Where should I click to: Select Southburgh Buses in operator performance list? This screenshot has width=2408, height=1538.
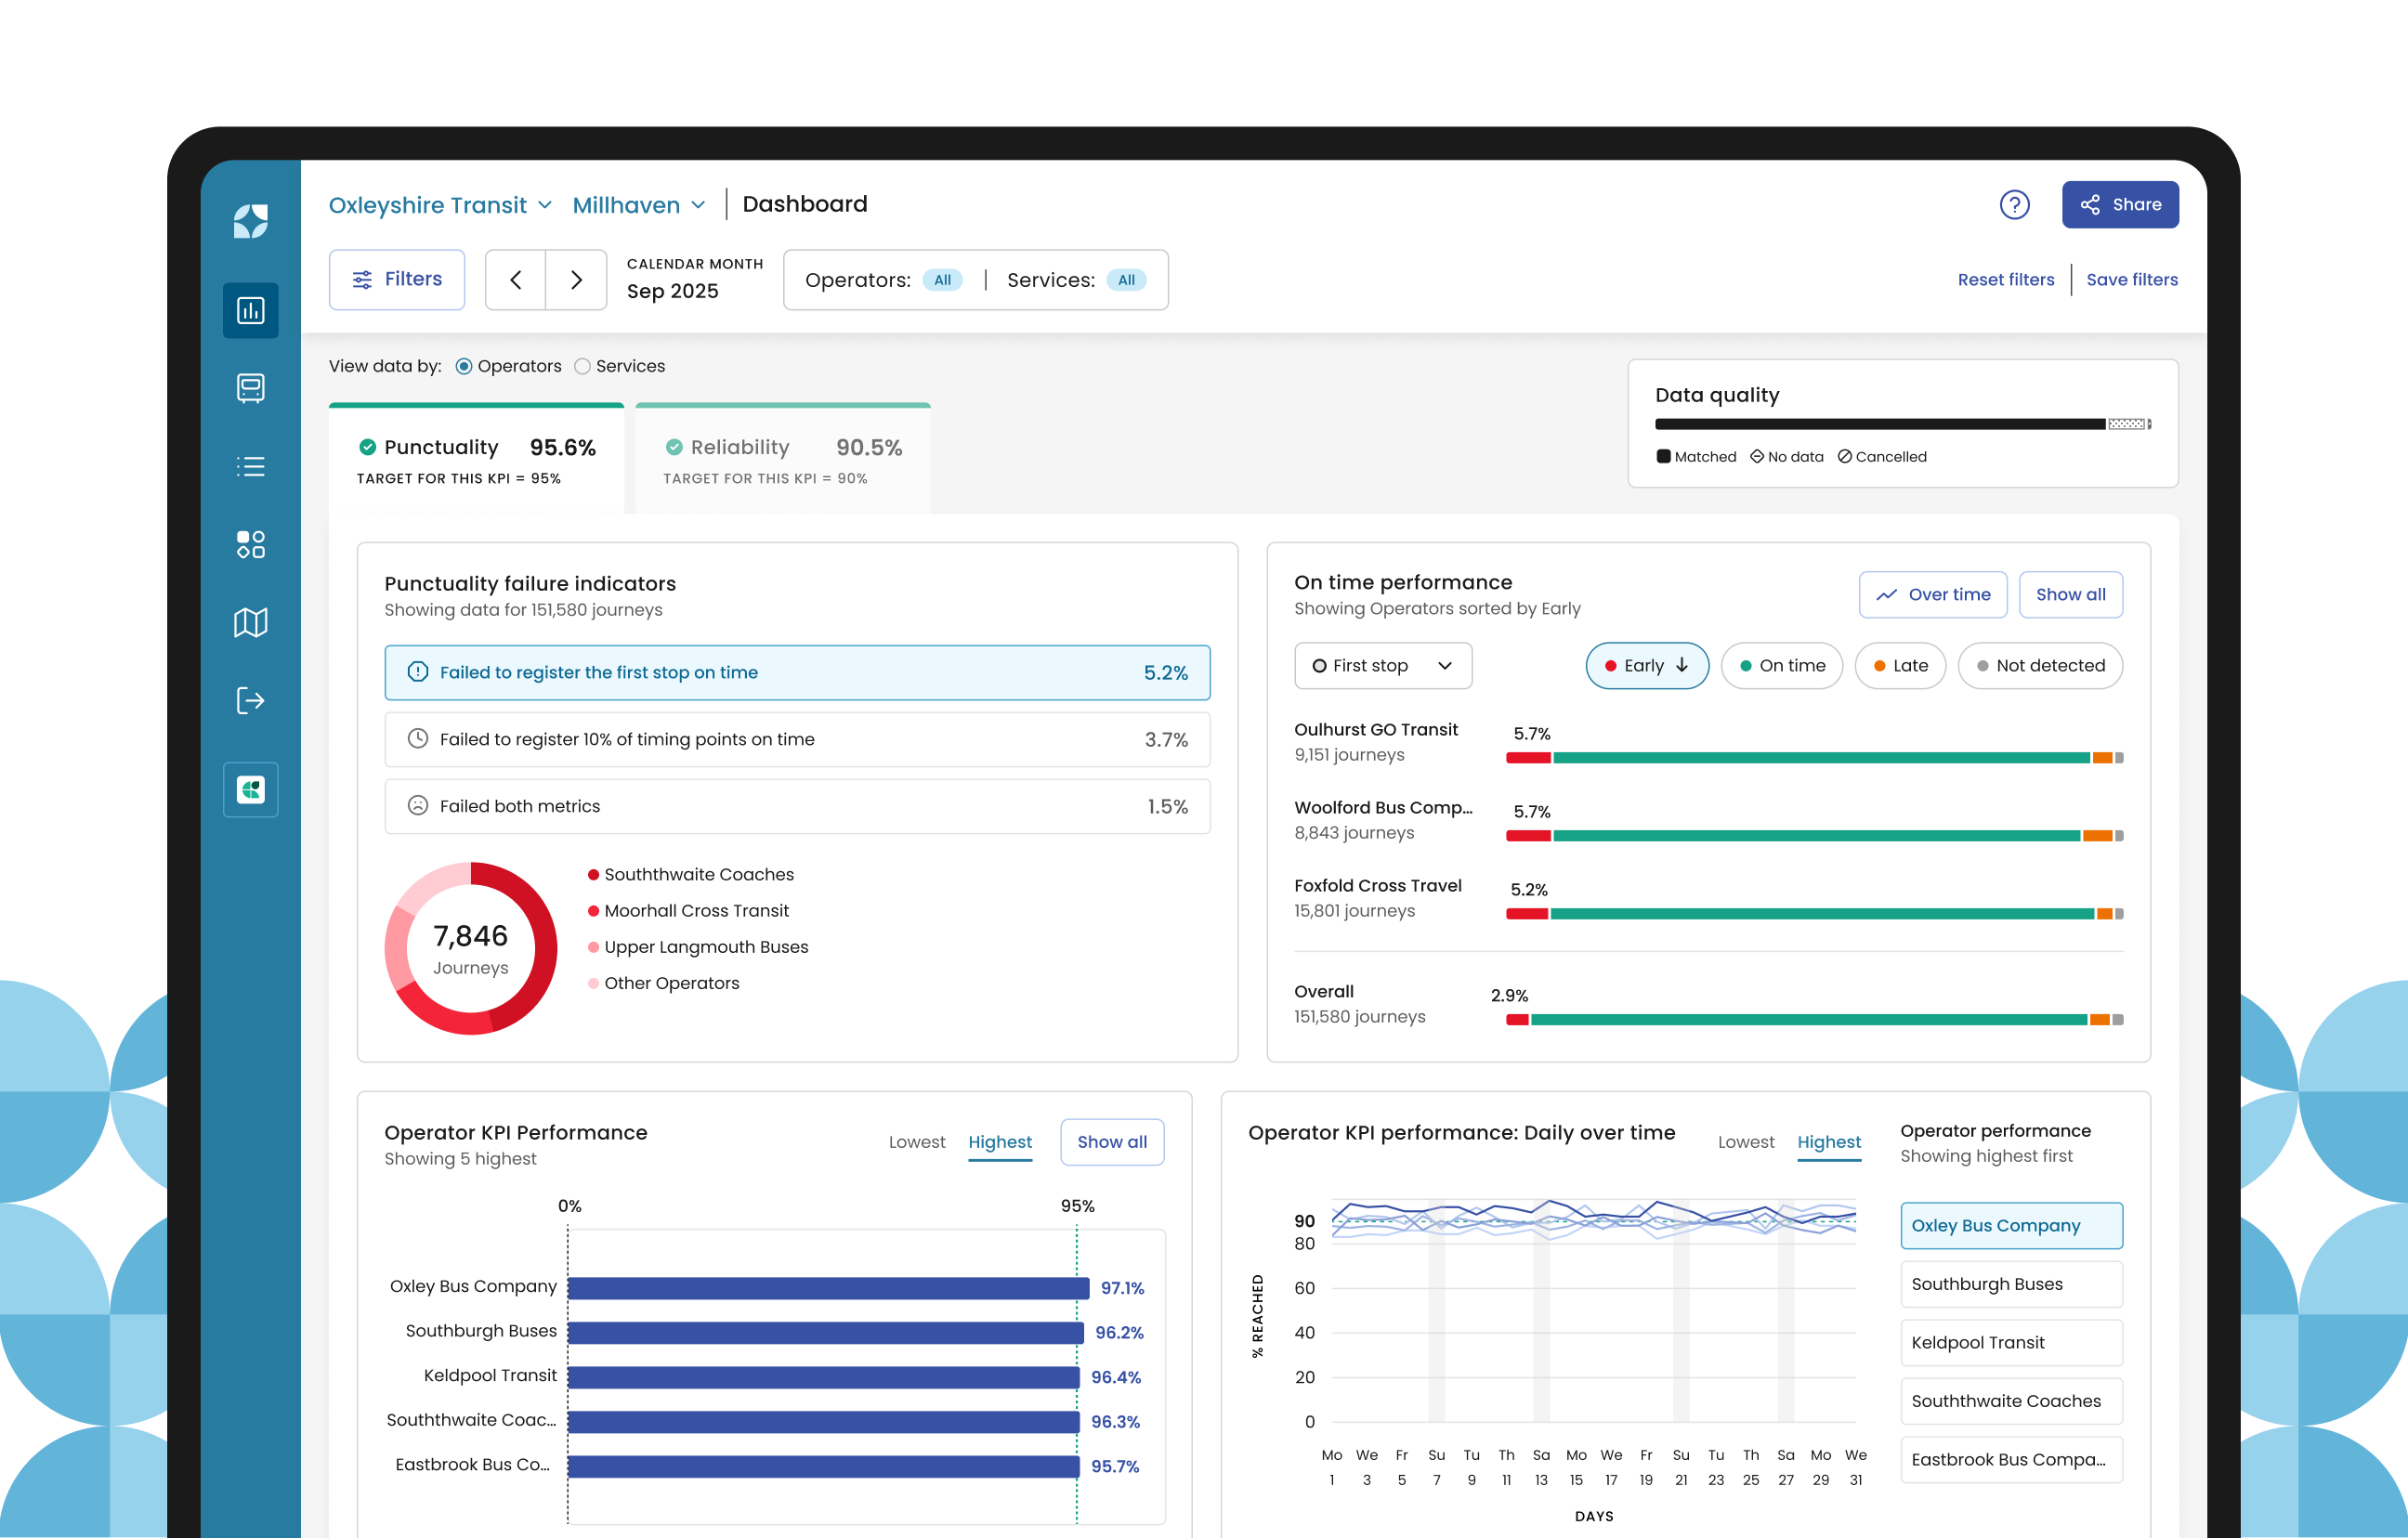coord(2010,1284)
